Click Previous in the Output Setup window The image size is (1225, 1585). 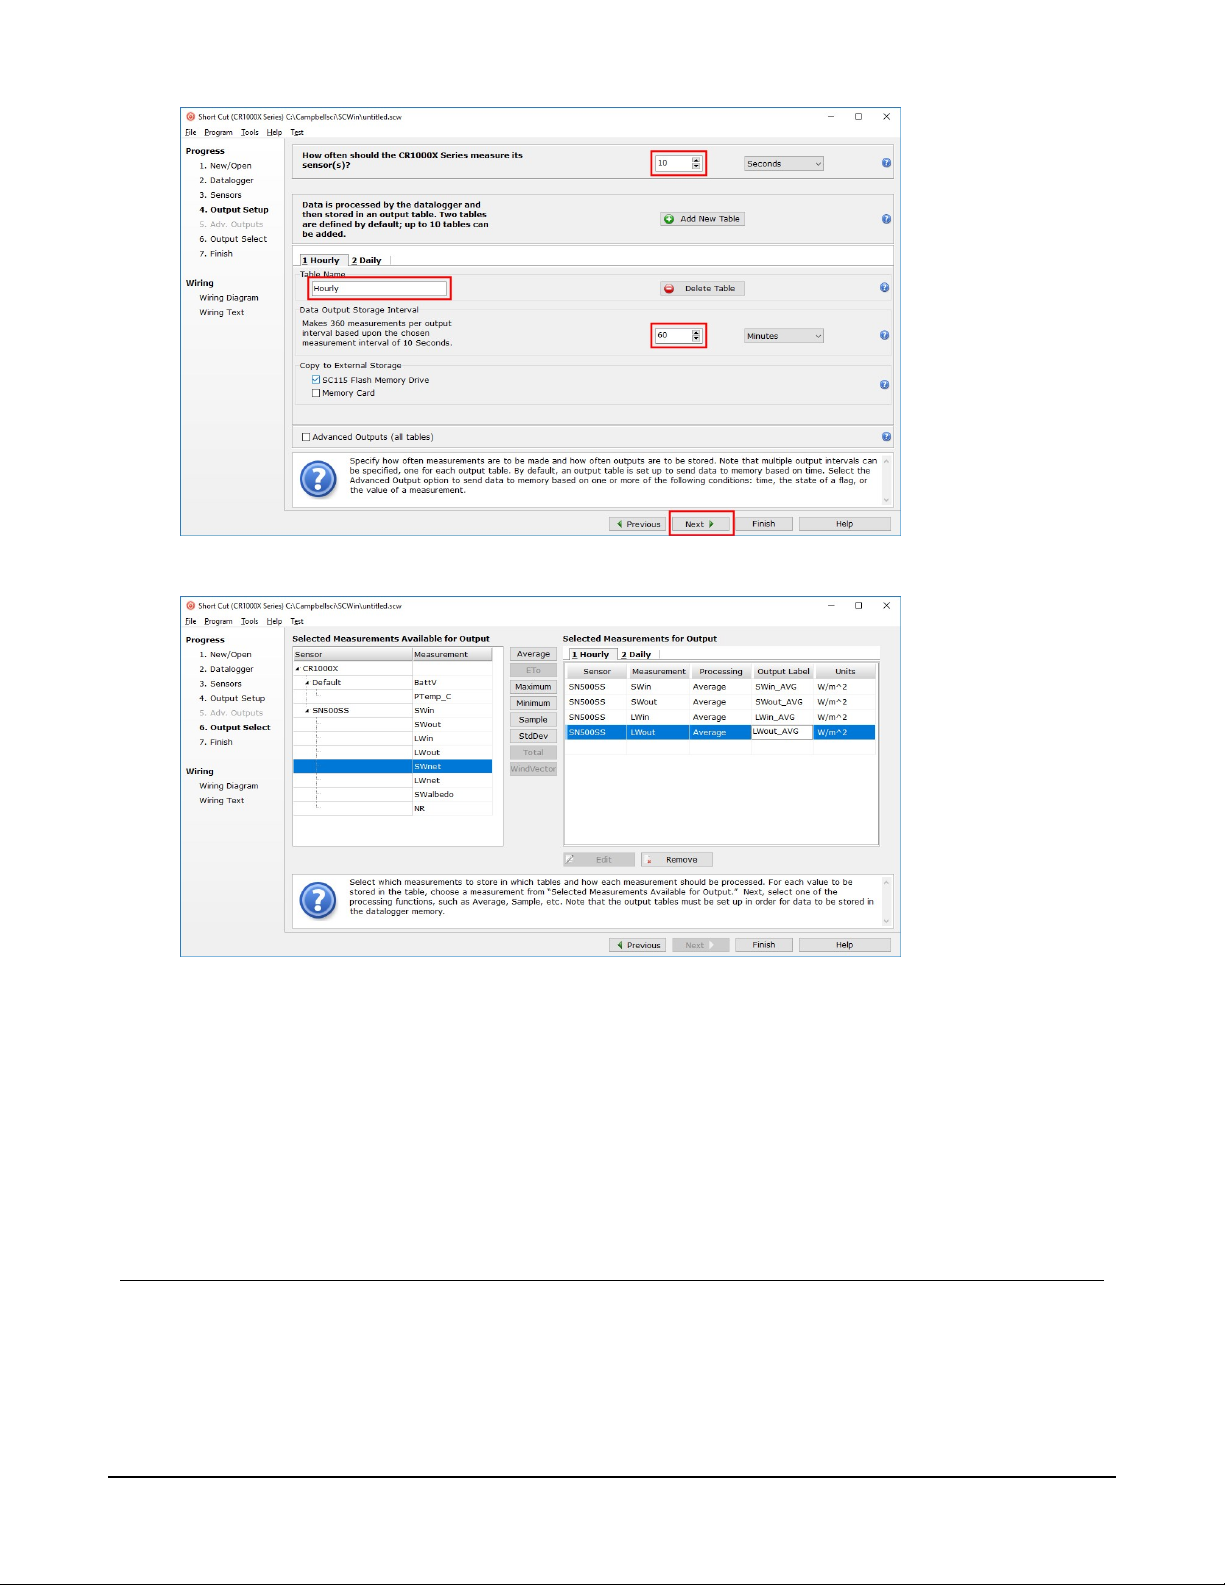pos(638,524)
